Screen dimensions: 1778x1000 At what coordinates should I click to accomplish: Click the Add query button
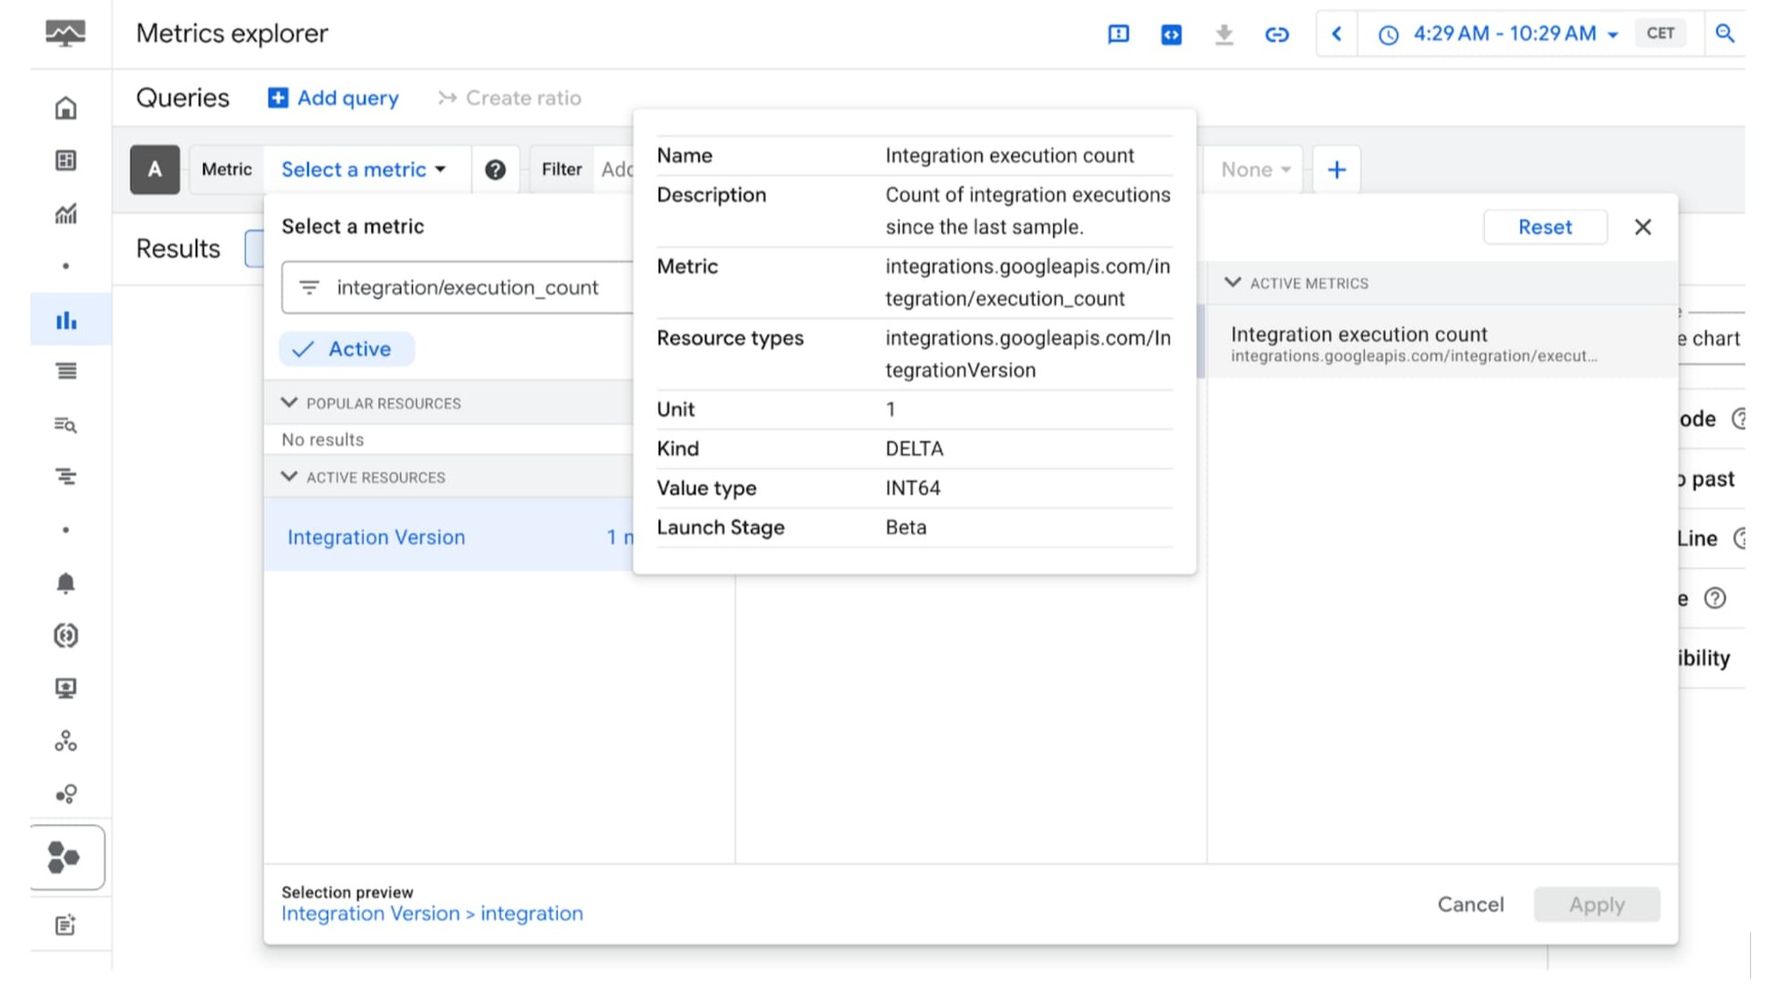point(332,97)
